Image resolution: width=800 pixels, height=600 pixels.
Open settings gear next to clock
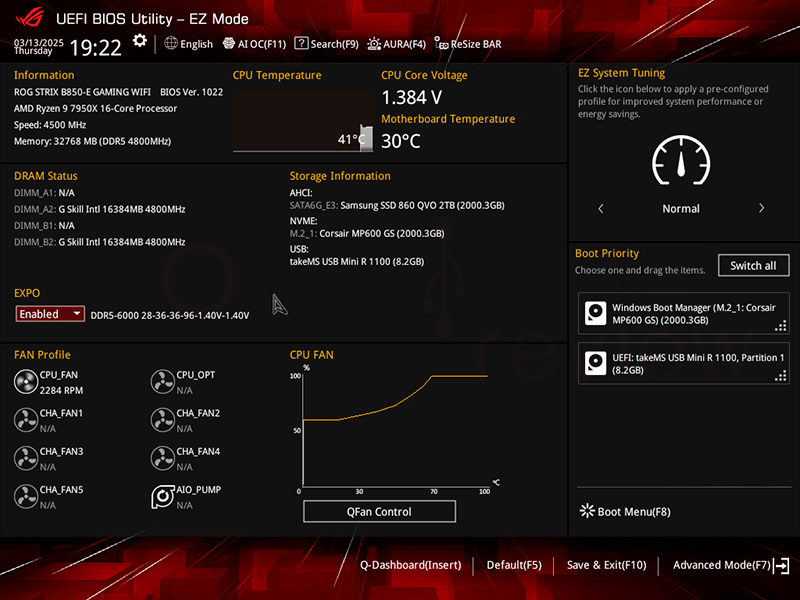(x=139, y=41)
